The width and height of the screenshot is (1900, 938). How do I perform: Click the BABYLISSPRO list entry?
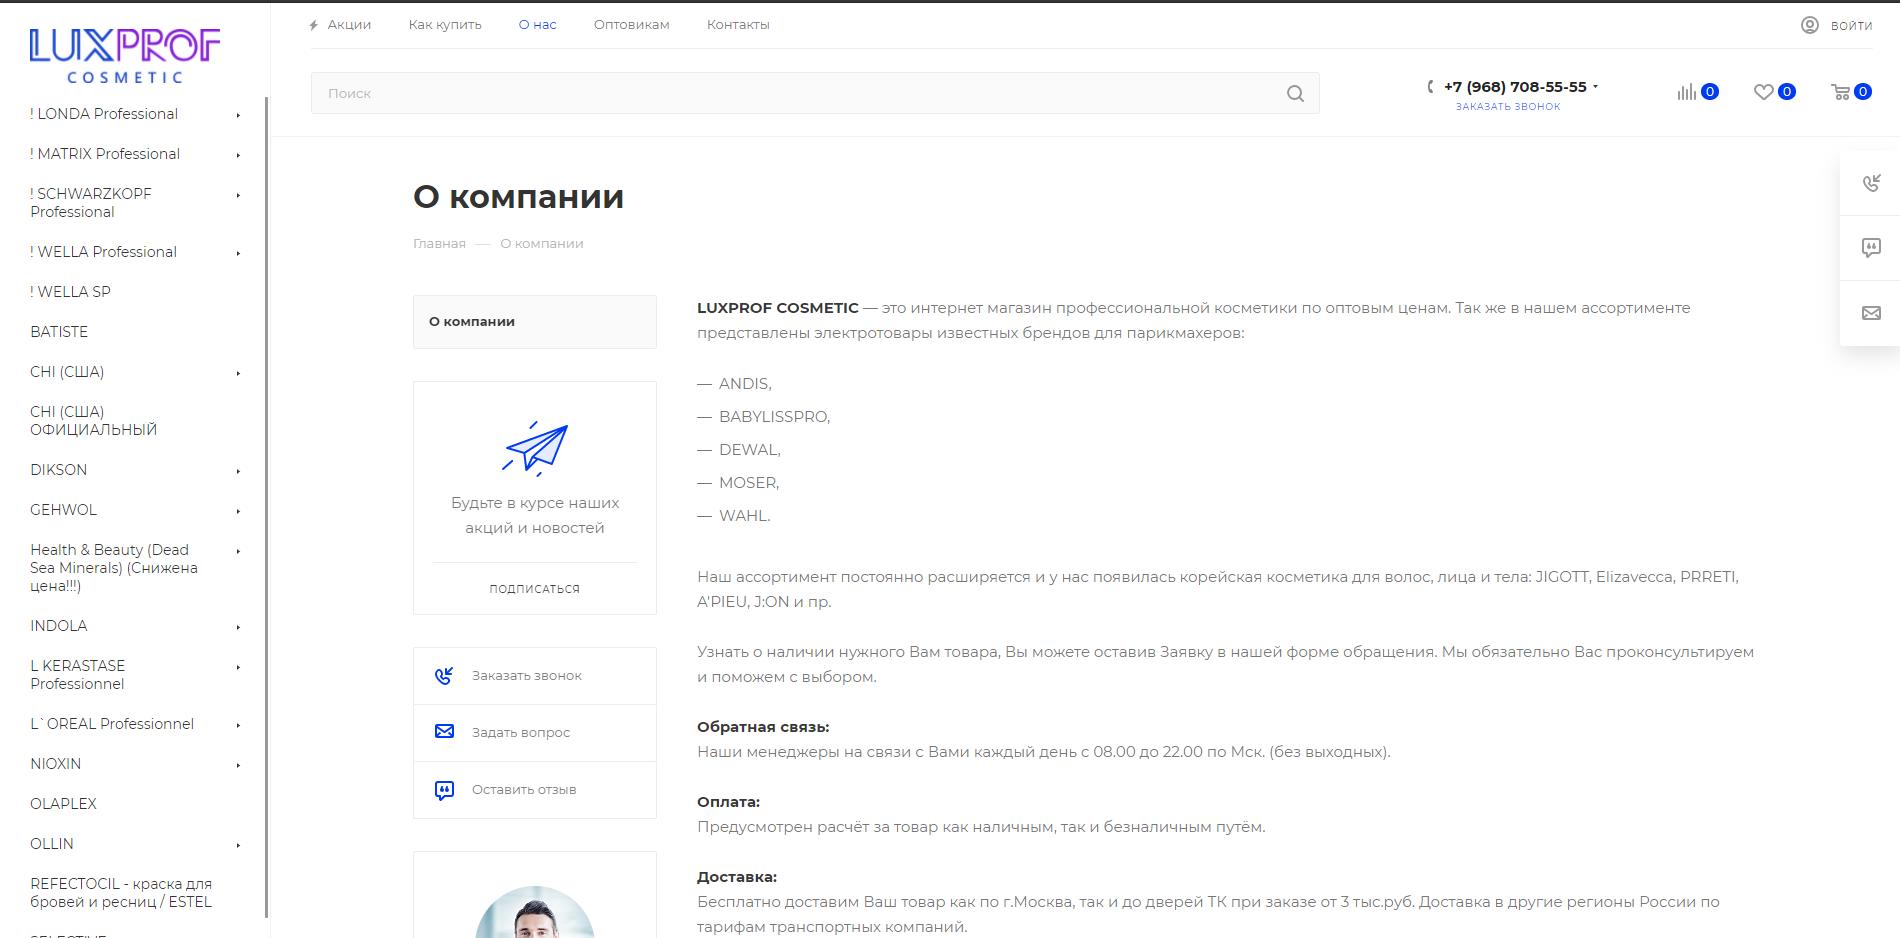point(774,417)
